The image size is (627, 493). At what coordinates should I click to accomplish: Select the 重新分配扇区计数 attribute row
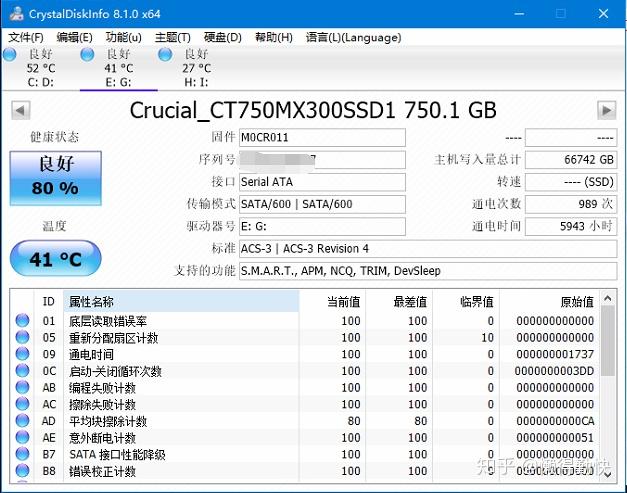click(305, 337)
